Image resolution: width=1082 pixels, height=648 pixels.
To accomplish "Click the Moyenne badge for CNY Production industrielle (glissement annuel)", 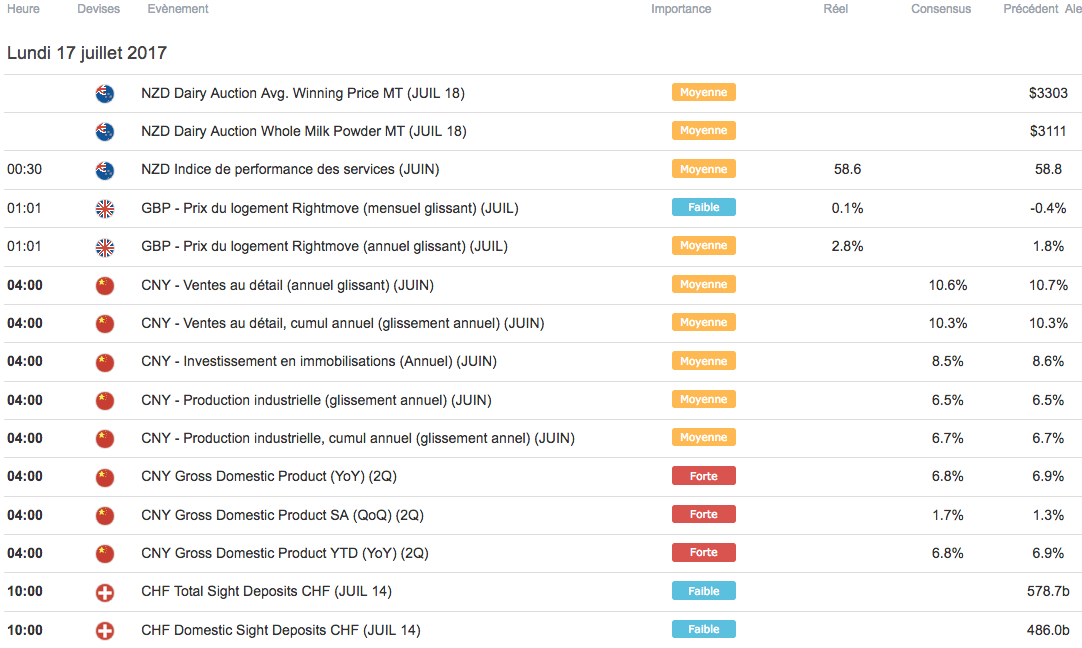I will tap(703, 400).
